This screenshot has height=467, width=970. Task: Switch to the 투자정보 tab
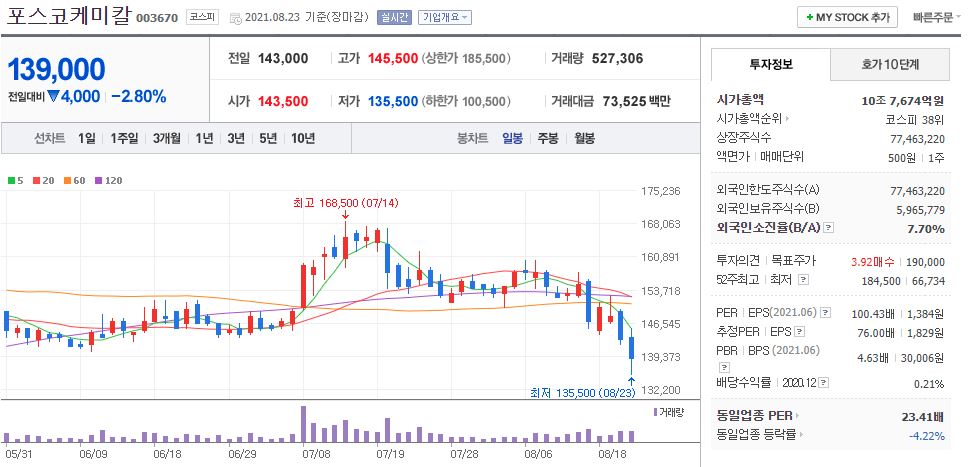pyautogui.click(x=771, y=64)
